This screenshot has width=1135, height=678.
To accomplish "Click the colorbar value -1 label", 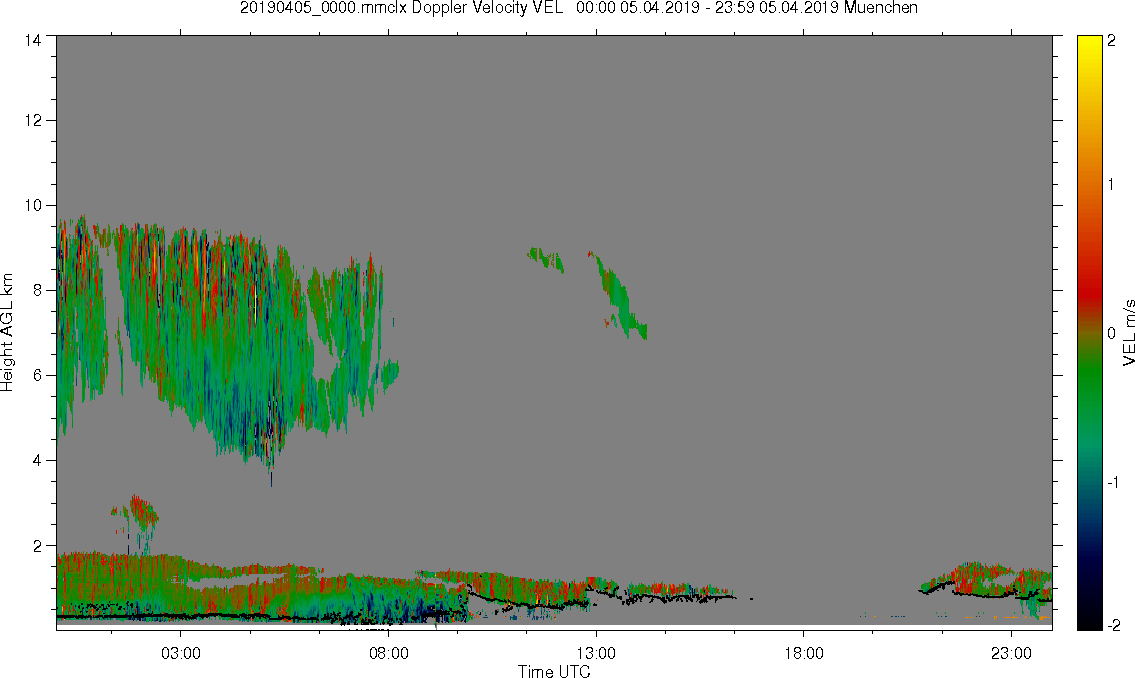I will (x=1113, y=482).
